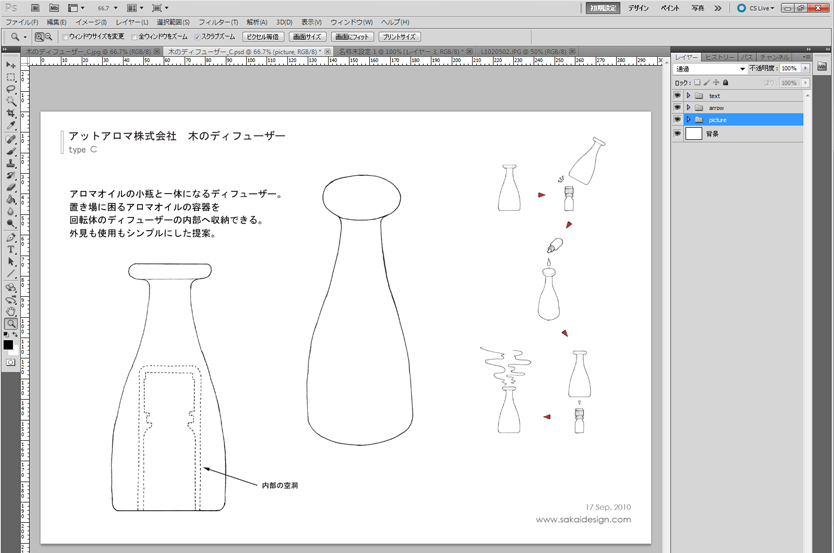Select the Lasso tool
The width and height of the screenshot is (834, 553).
tap(11, 89)
